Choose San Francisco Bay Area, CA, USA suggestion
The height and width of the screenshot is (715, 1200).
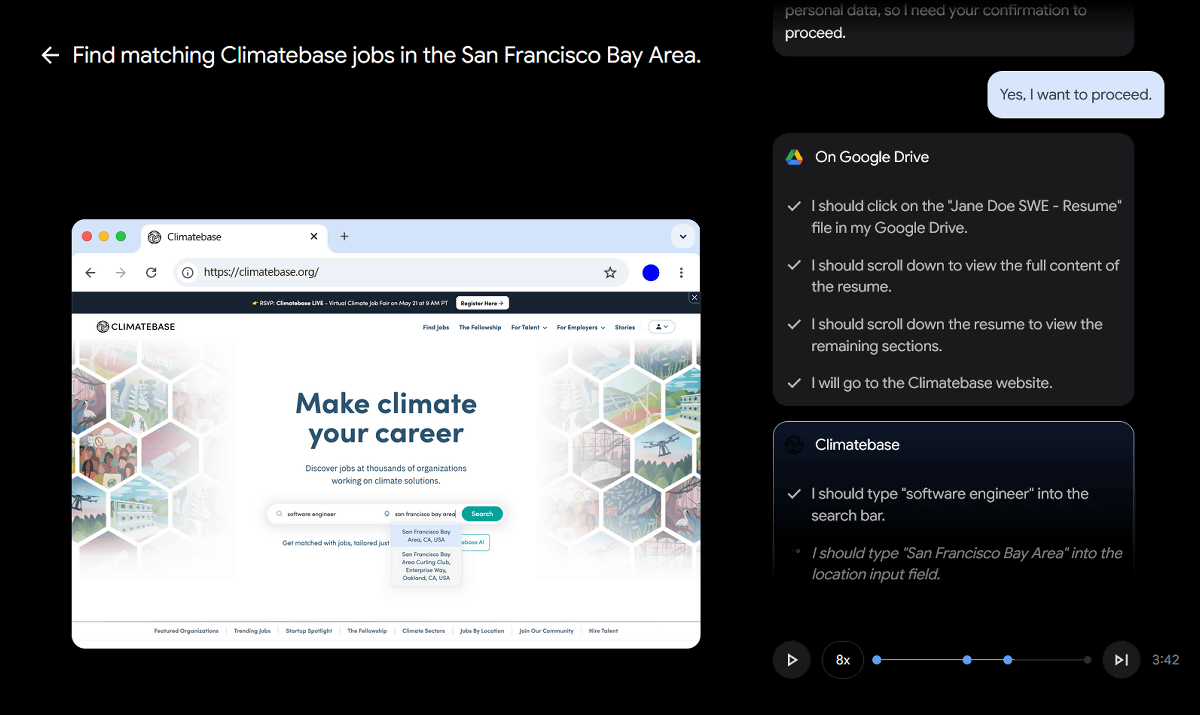pyautogui.click(x=426, y=536)
